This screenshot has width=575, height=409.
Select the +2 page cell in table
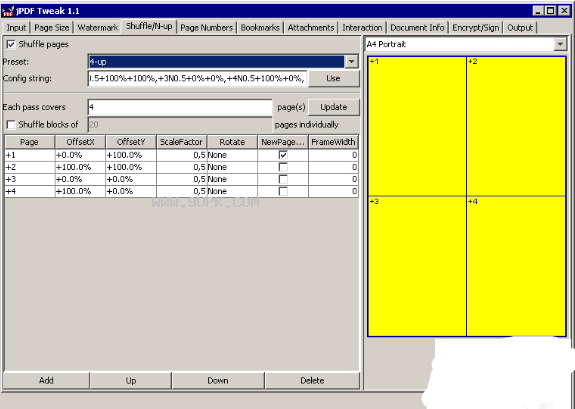[x=30, y=167]
